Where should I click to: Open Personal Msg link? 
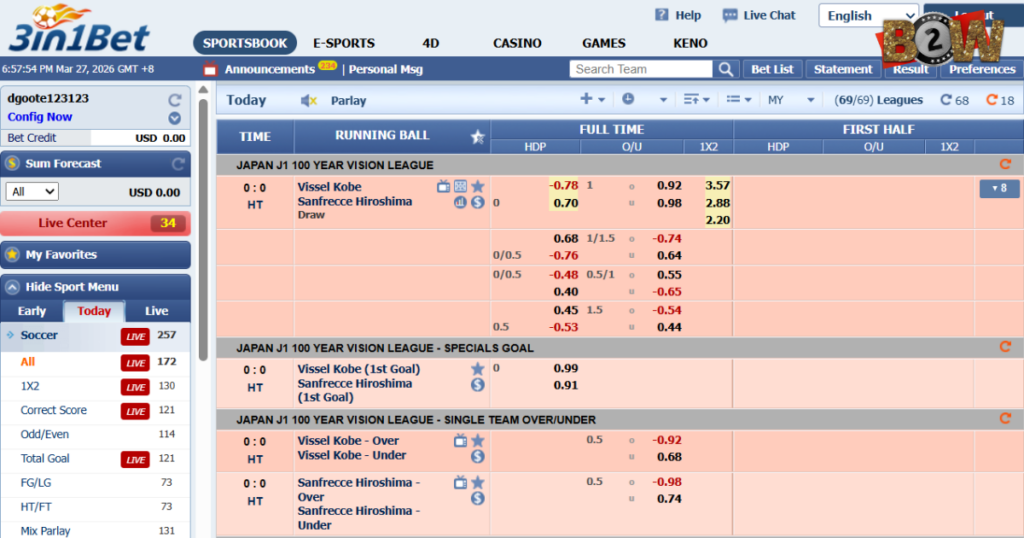[385, 69]
